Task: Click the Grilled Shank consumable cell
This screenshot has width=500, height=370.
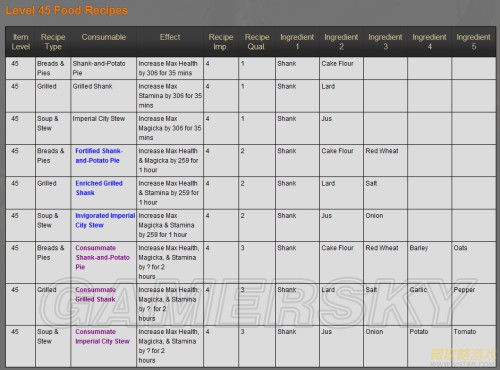Action: click(x=104, y=96)
